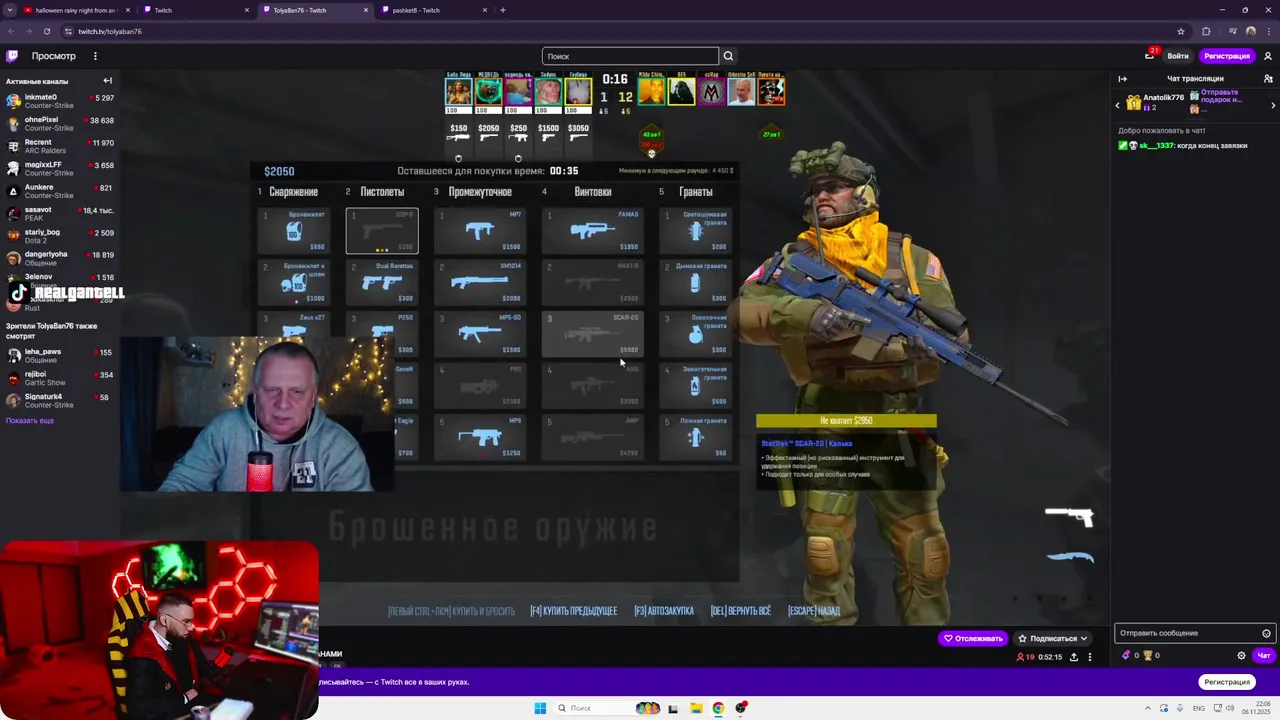Viewport: 1280px width, 720px height.
Task: Open magixxLFF channel in sidebar
Action: click(60, 169)
